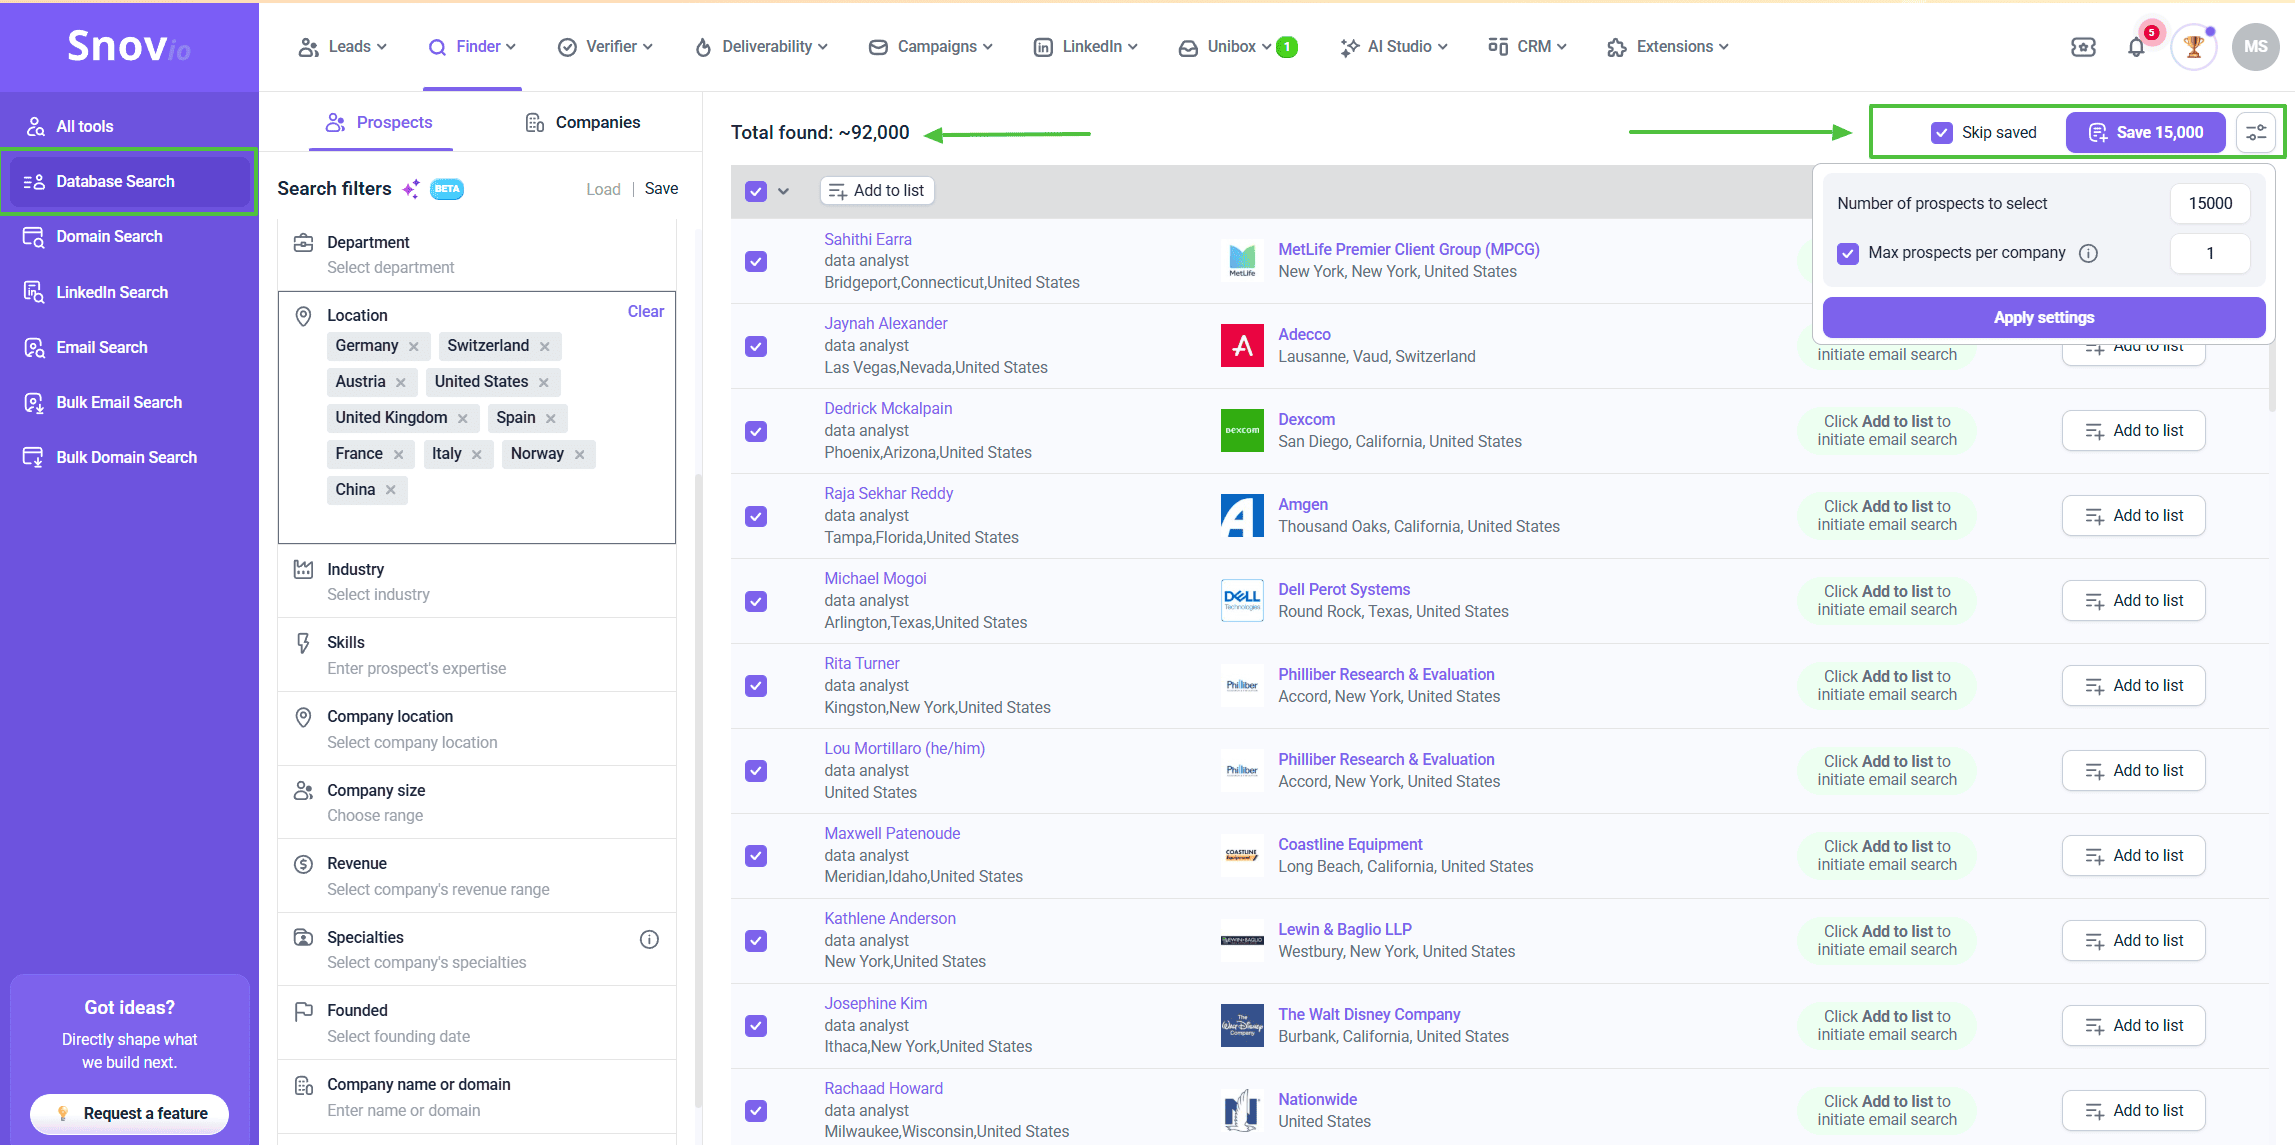2295x1145 pixels.
Task: Expand the Deliverability dropdown menu
Action: (x=761, y=47)
